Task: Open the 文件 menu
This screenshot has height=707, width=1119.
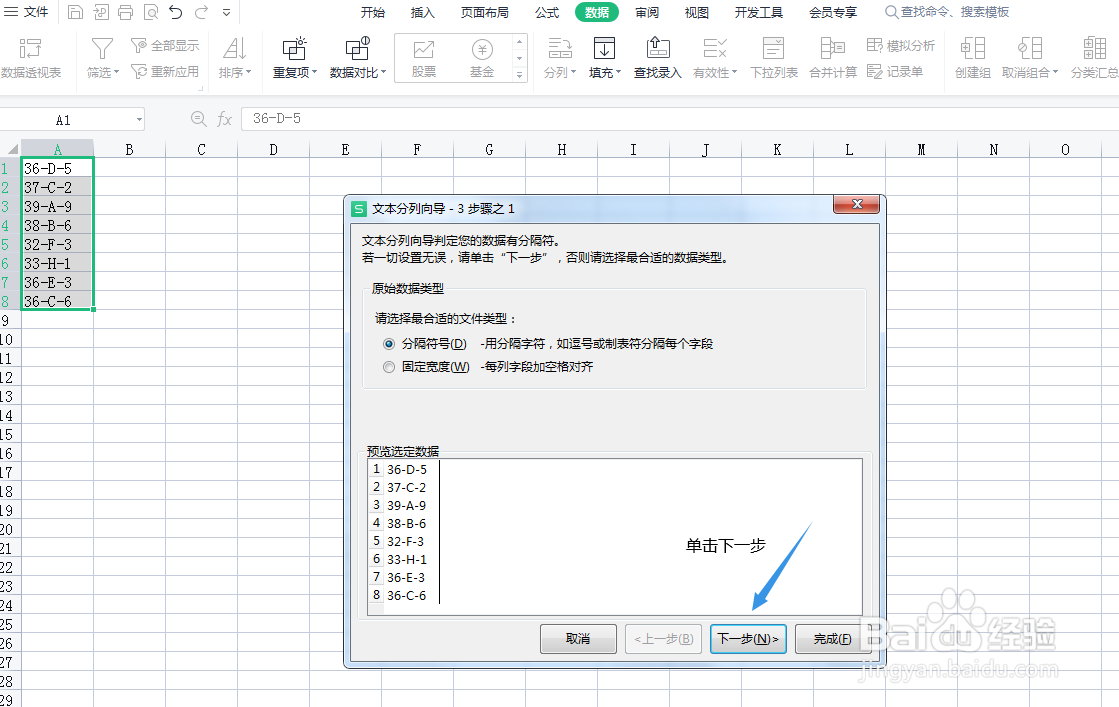Action: pos(26,11)
